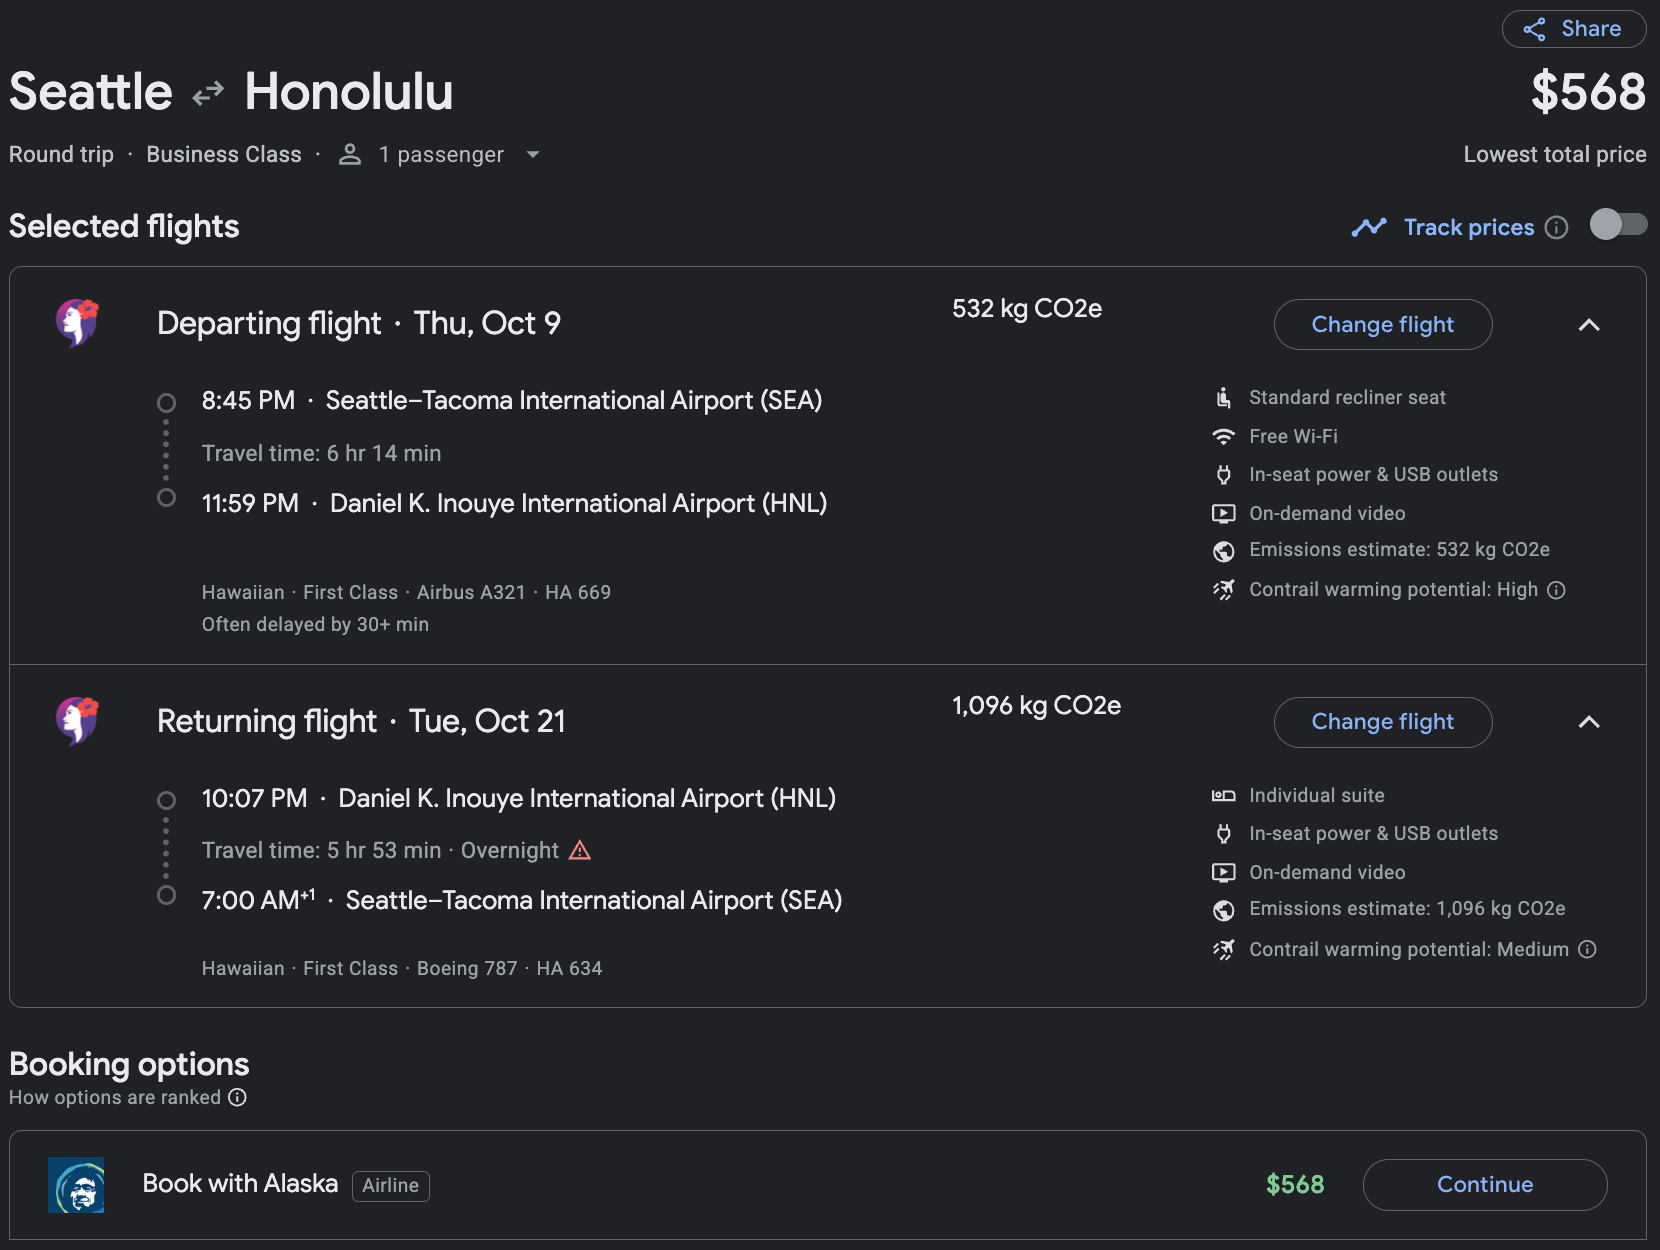The height and width of the screenshot is (1250, 1660).
Task: Toggle the Track prices switch
Action: (x=1618, y=224)
